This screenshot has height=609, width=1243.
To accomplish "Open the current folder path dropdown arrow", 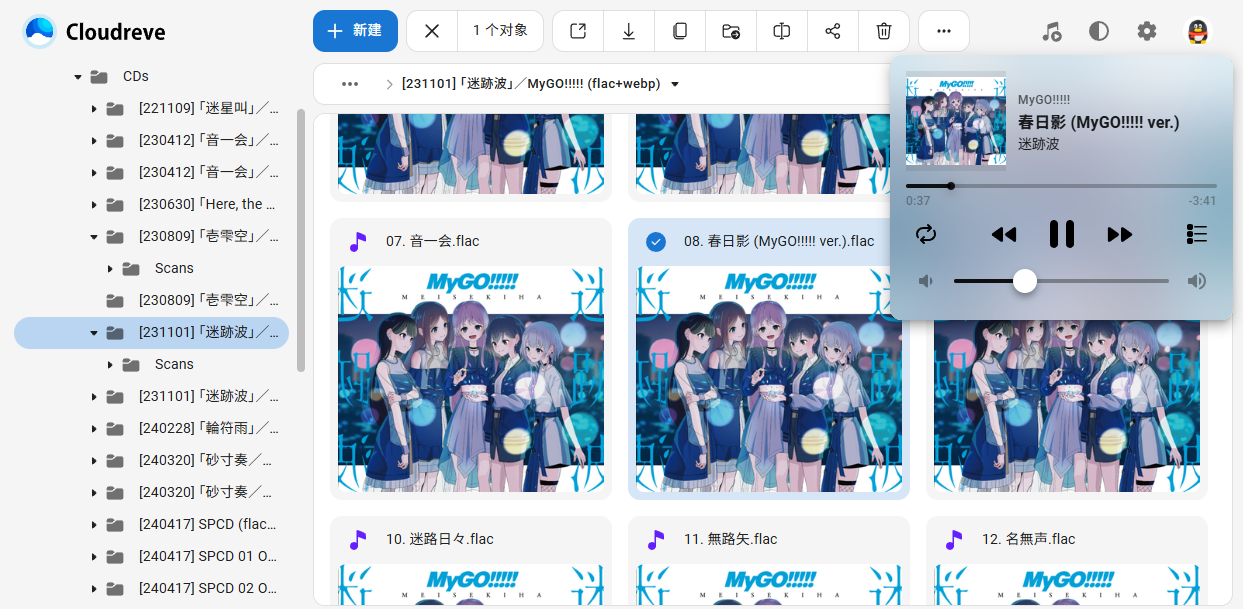I will pyautogui.click(x=675, y=84).
